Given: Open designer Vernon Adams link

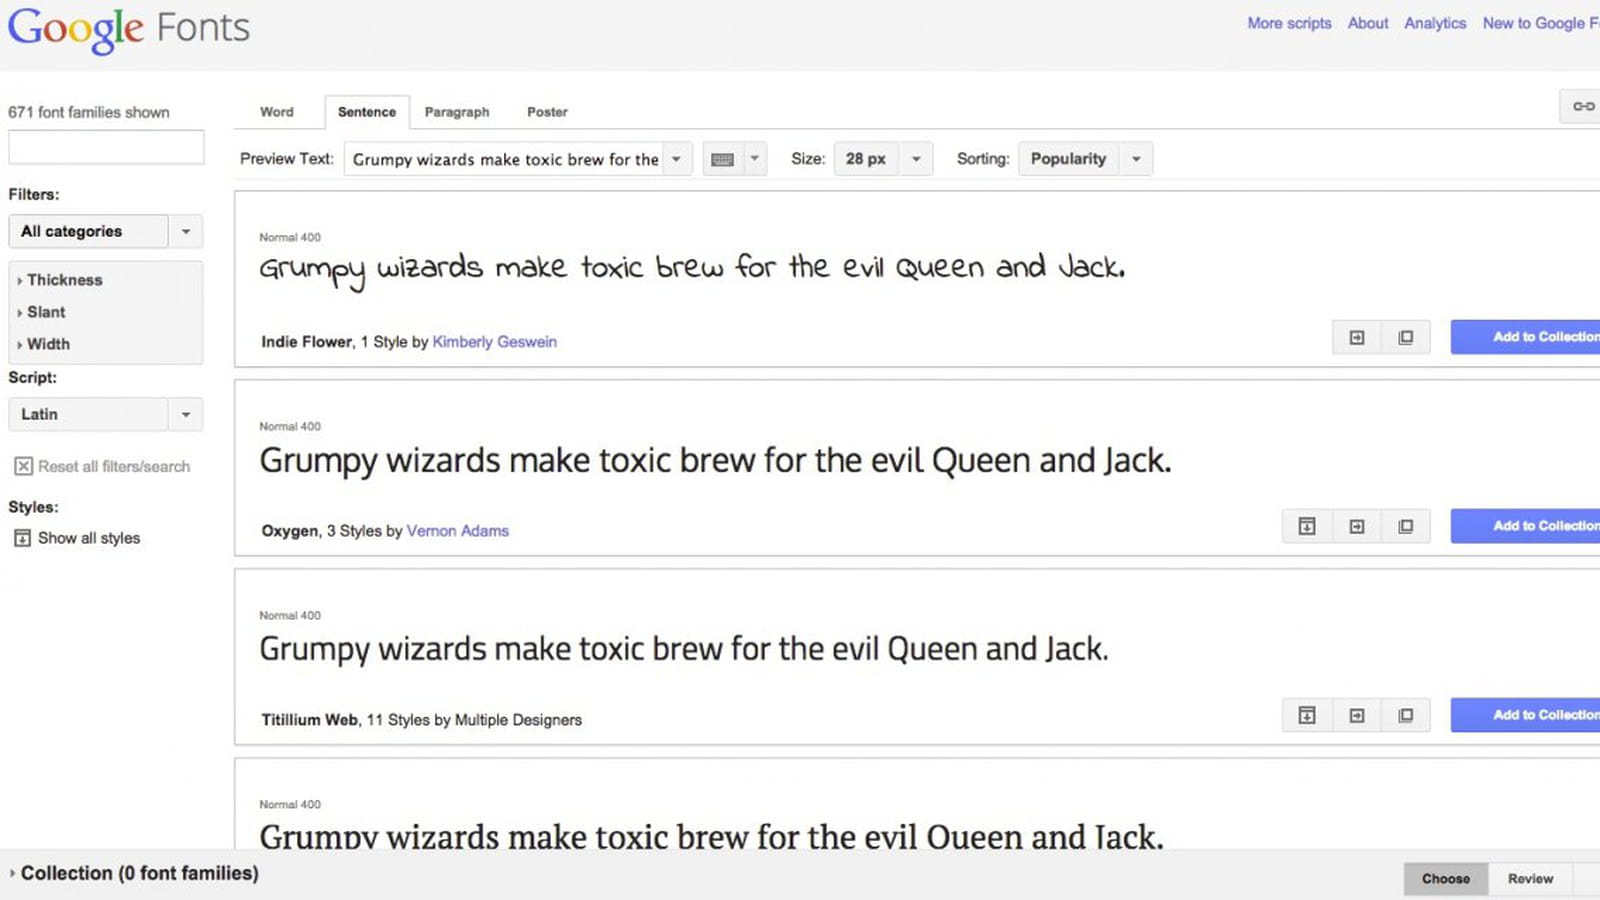Looking at the screenshot, I should tap(457, 531).
